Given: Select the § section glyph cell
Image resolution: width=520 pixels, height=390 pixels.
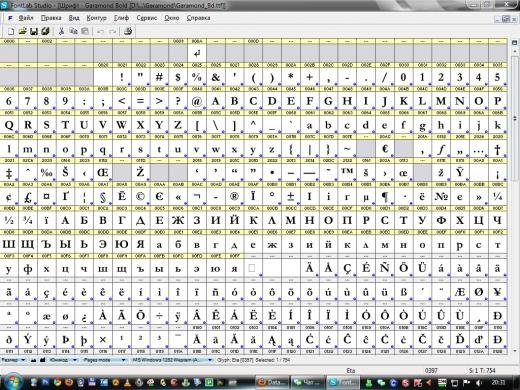Looking at the screenshot, I should tap(103, 196).
